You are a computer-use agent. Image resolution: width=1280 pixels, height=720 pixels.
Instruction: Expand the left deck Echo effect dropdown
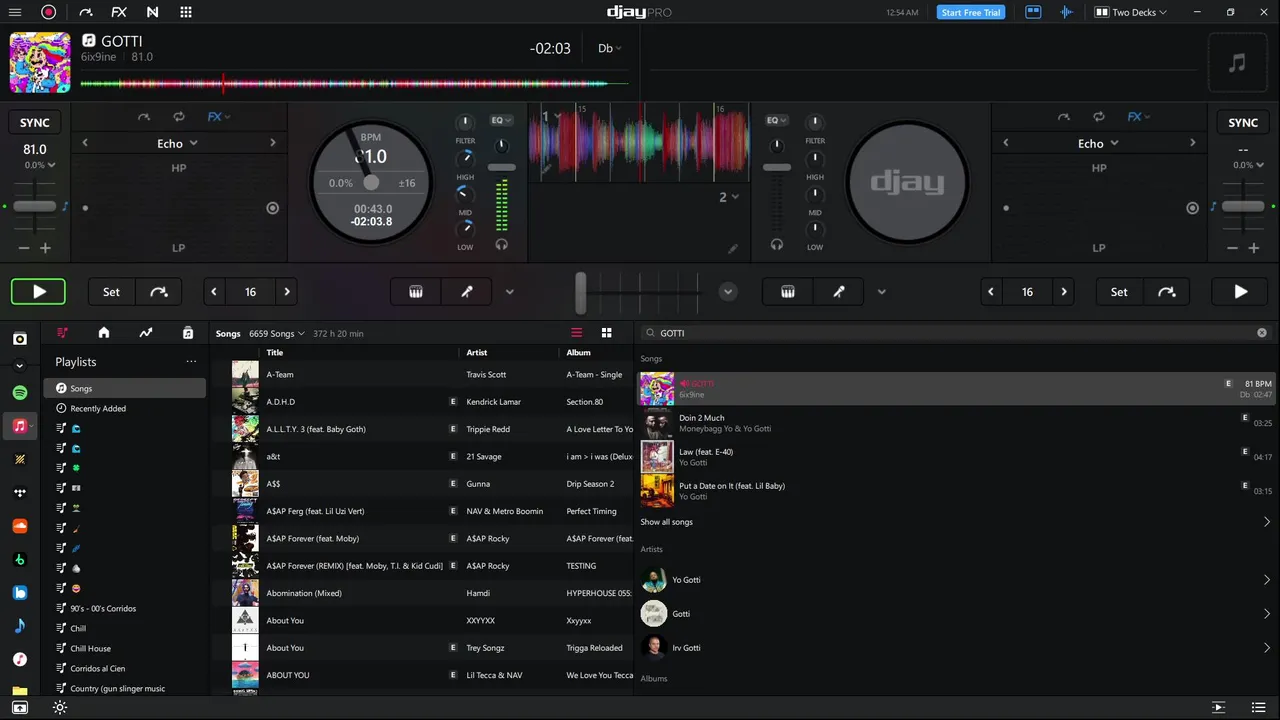tap(178, 143)
